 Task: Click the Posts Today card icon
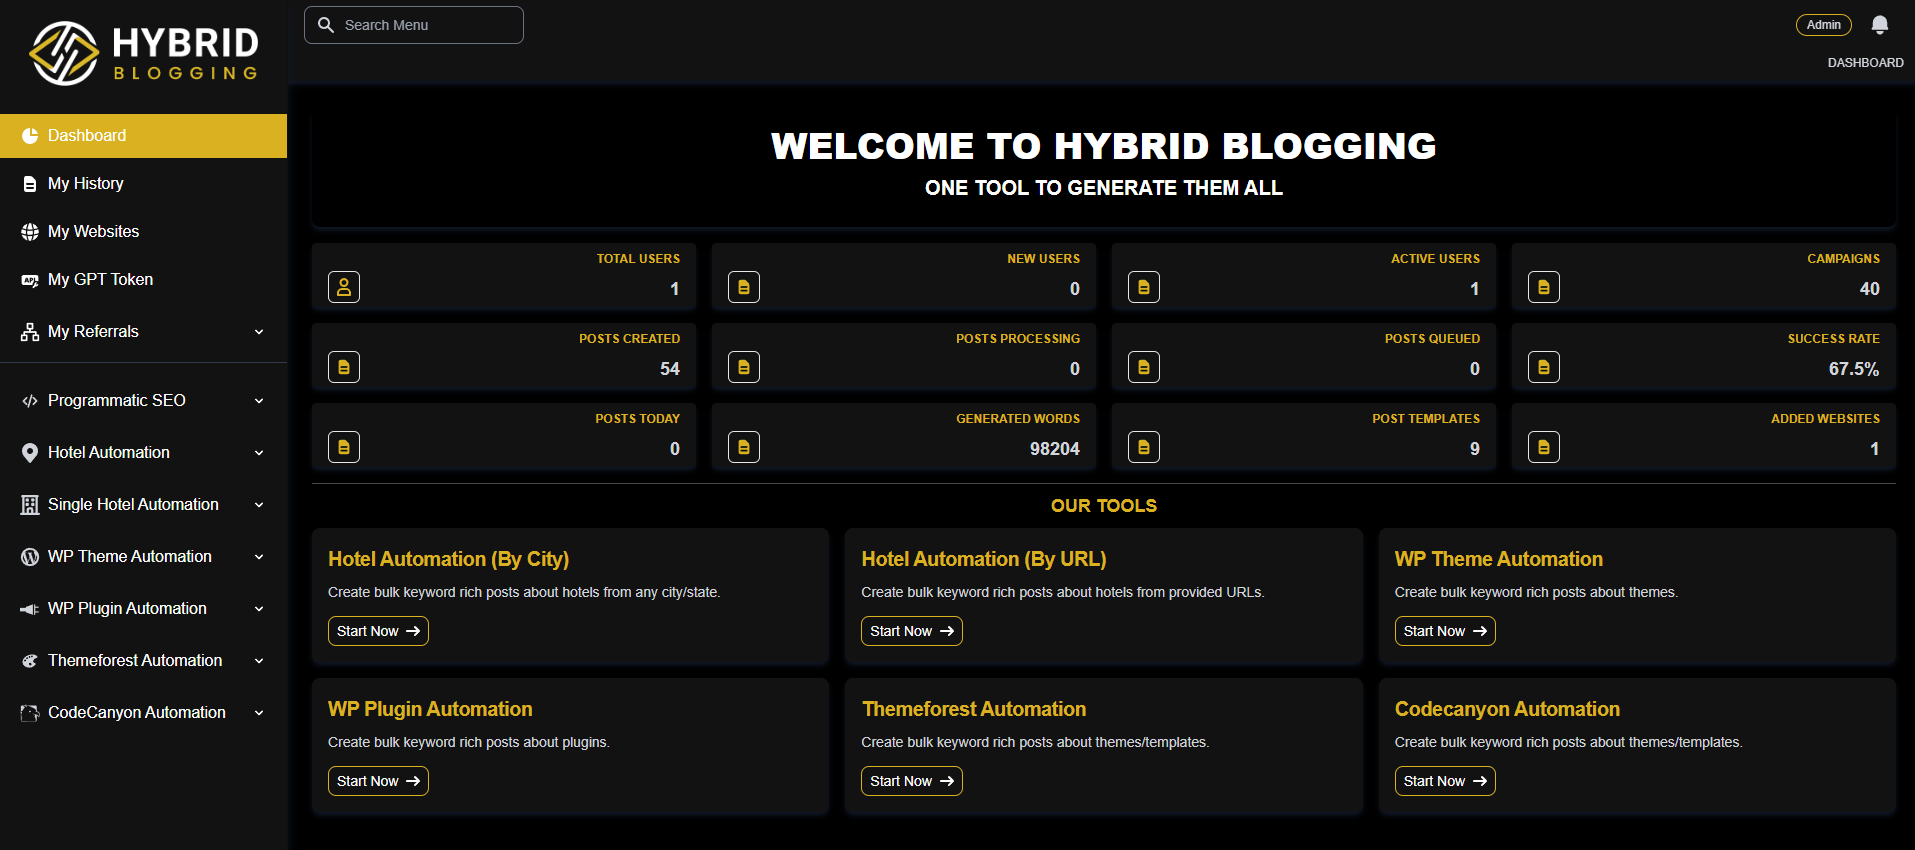[344, 447]
